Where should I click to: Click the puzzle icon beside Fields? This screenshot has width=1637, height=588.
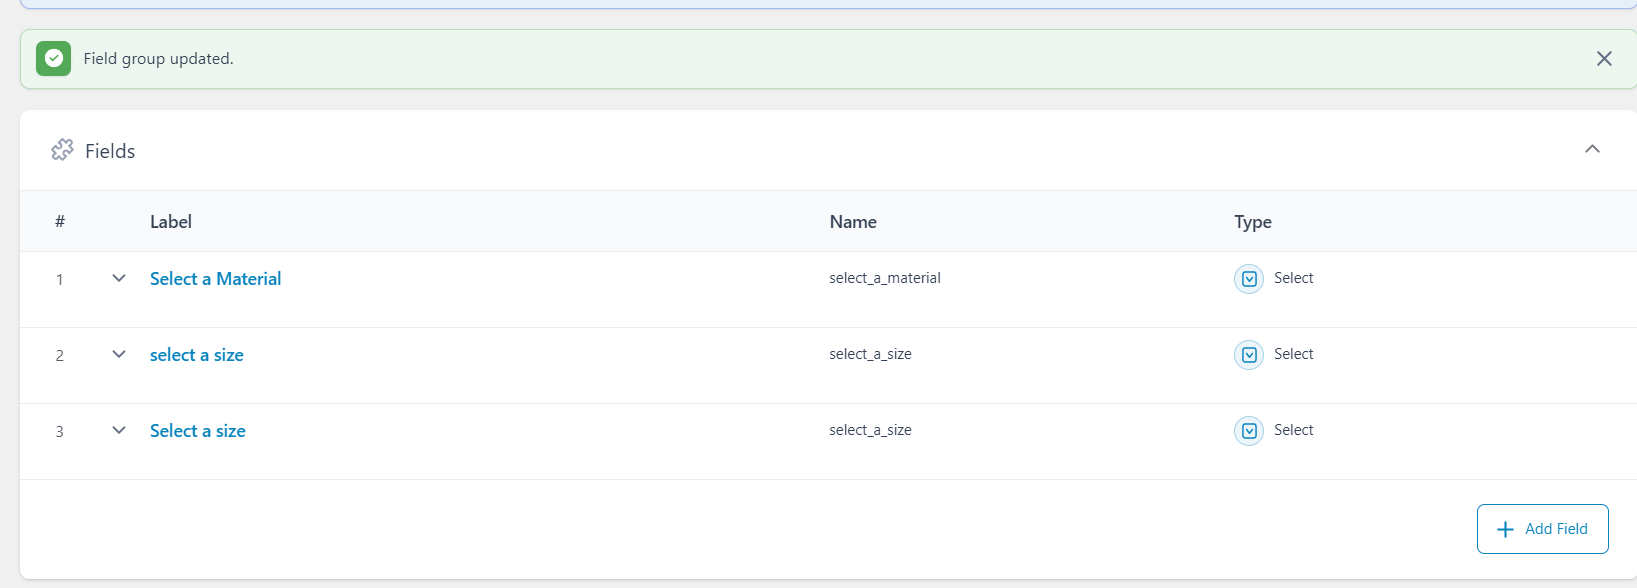pyautogui.click(x=62, y=150)
